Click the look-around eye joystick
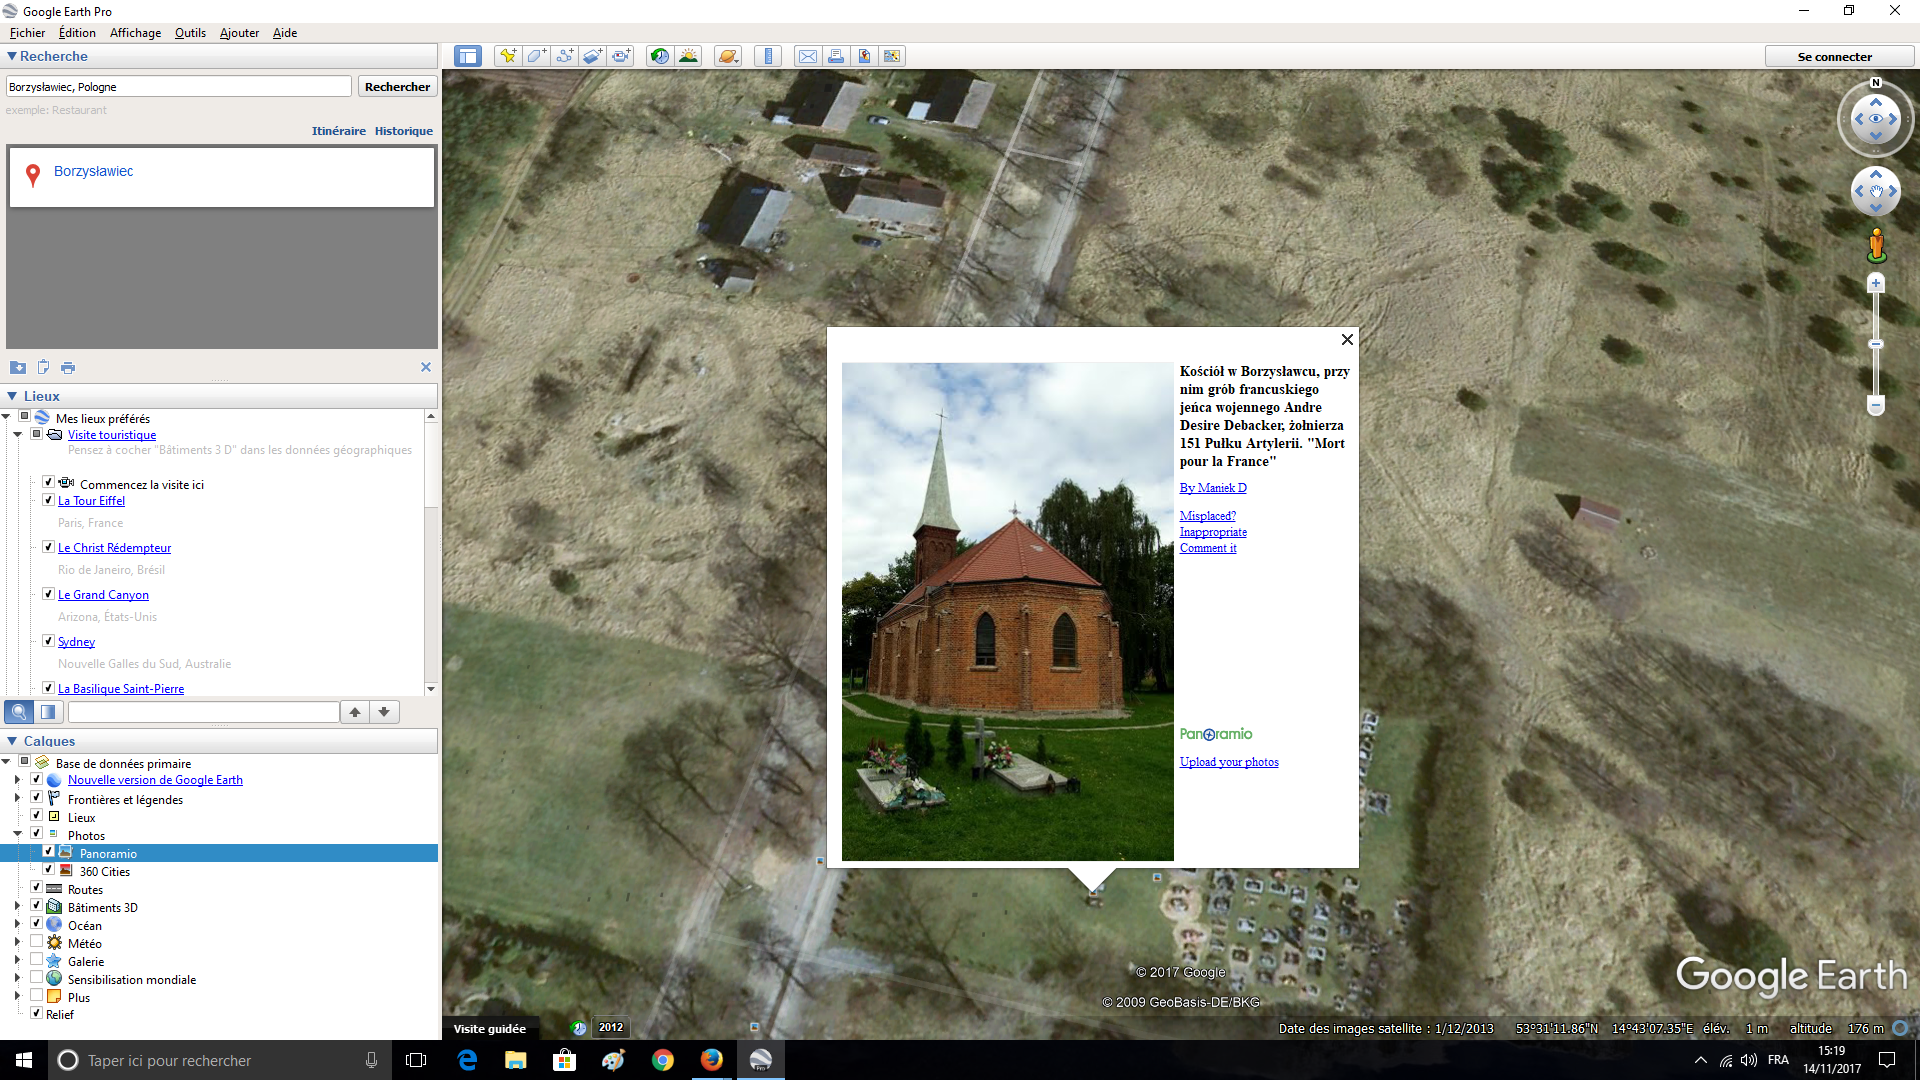This screenshot has width=1920, height=1080. tap(1876, 119)
